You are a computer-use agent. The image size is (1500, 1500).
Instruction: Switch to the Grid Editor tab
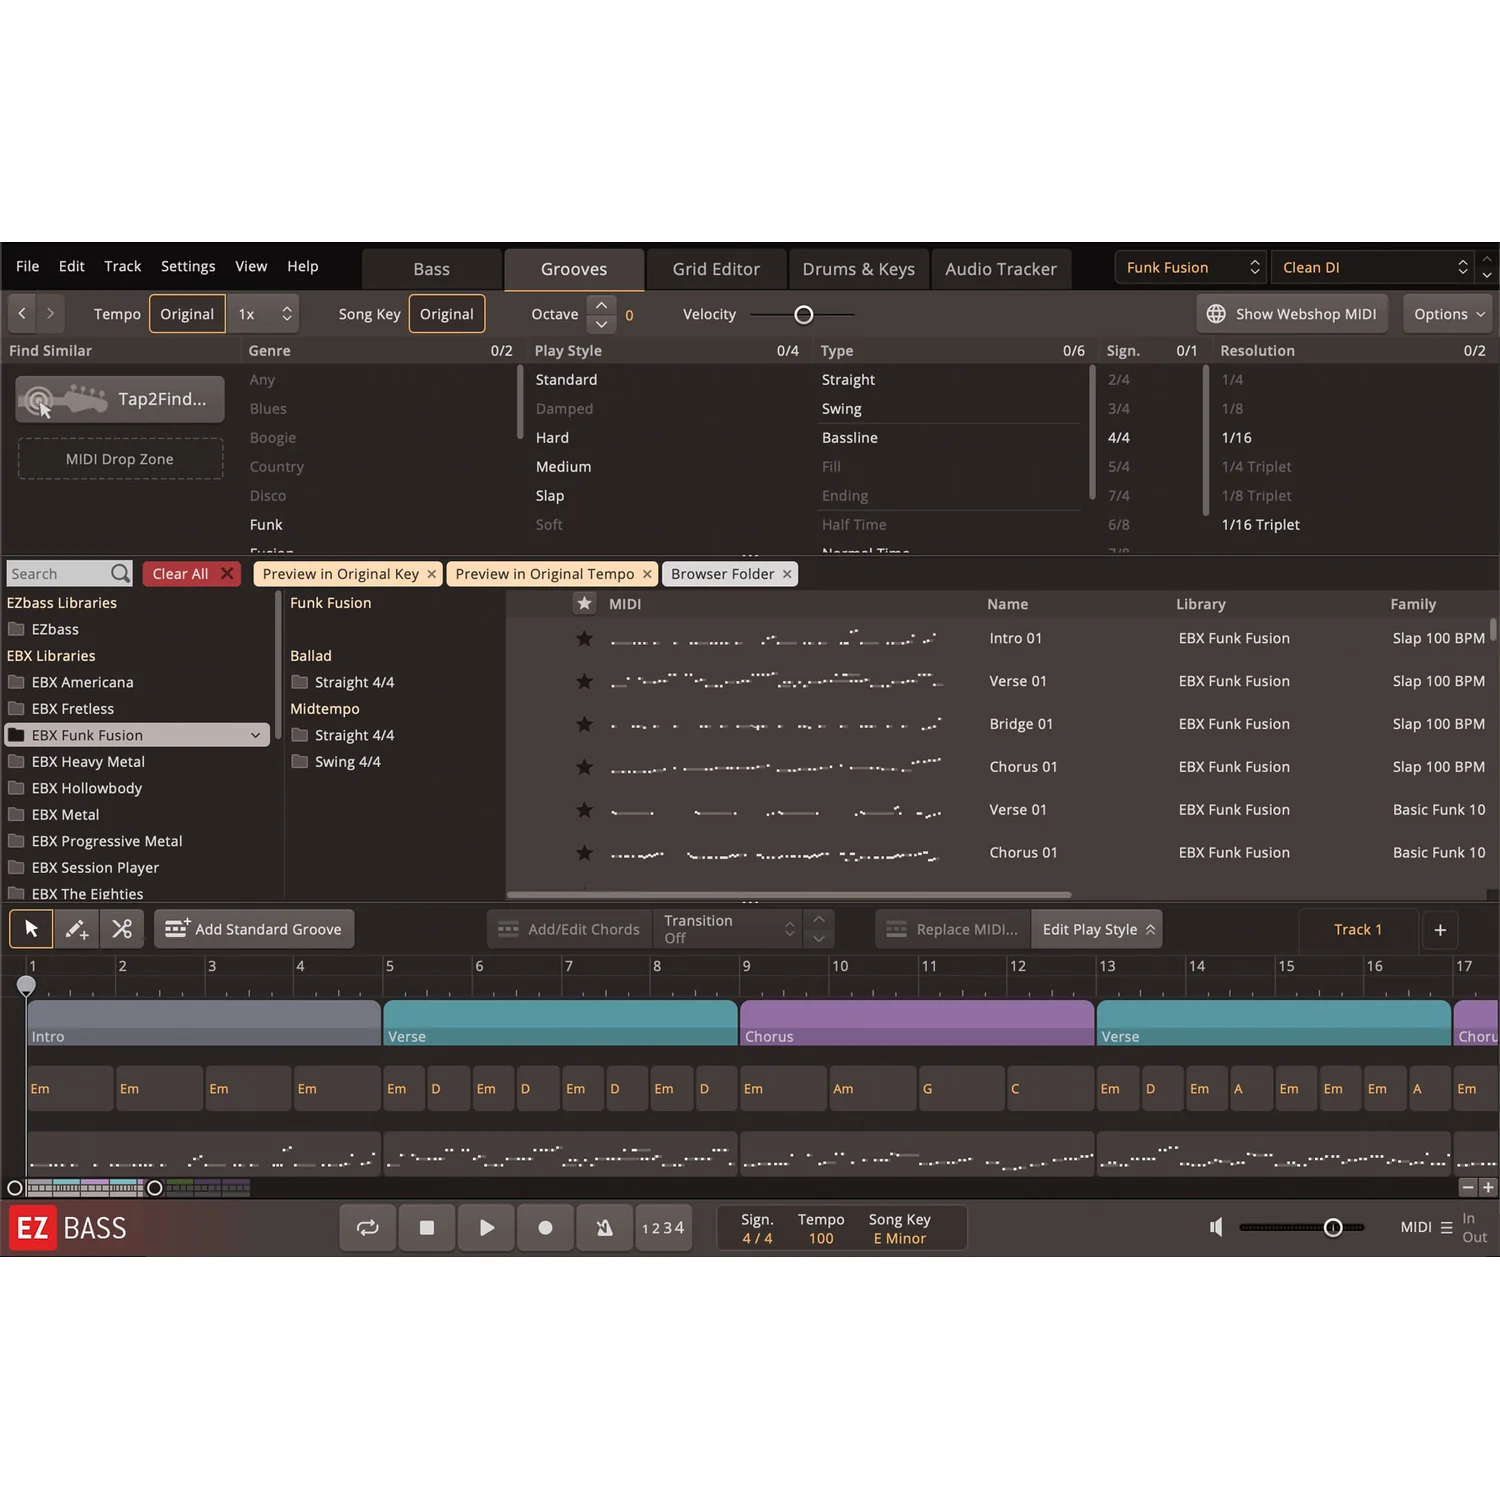(716, 269)
